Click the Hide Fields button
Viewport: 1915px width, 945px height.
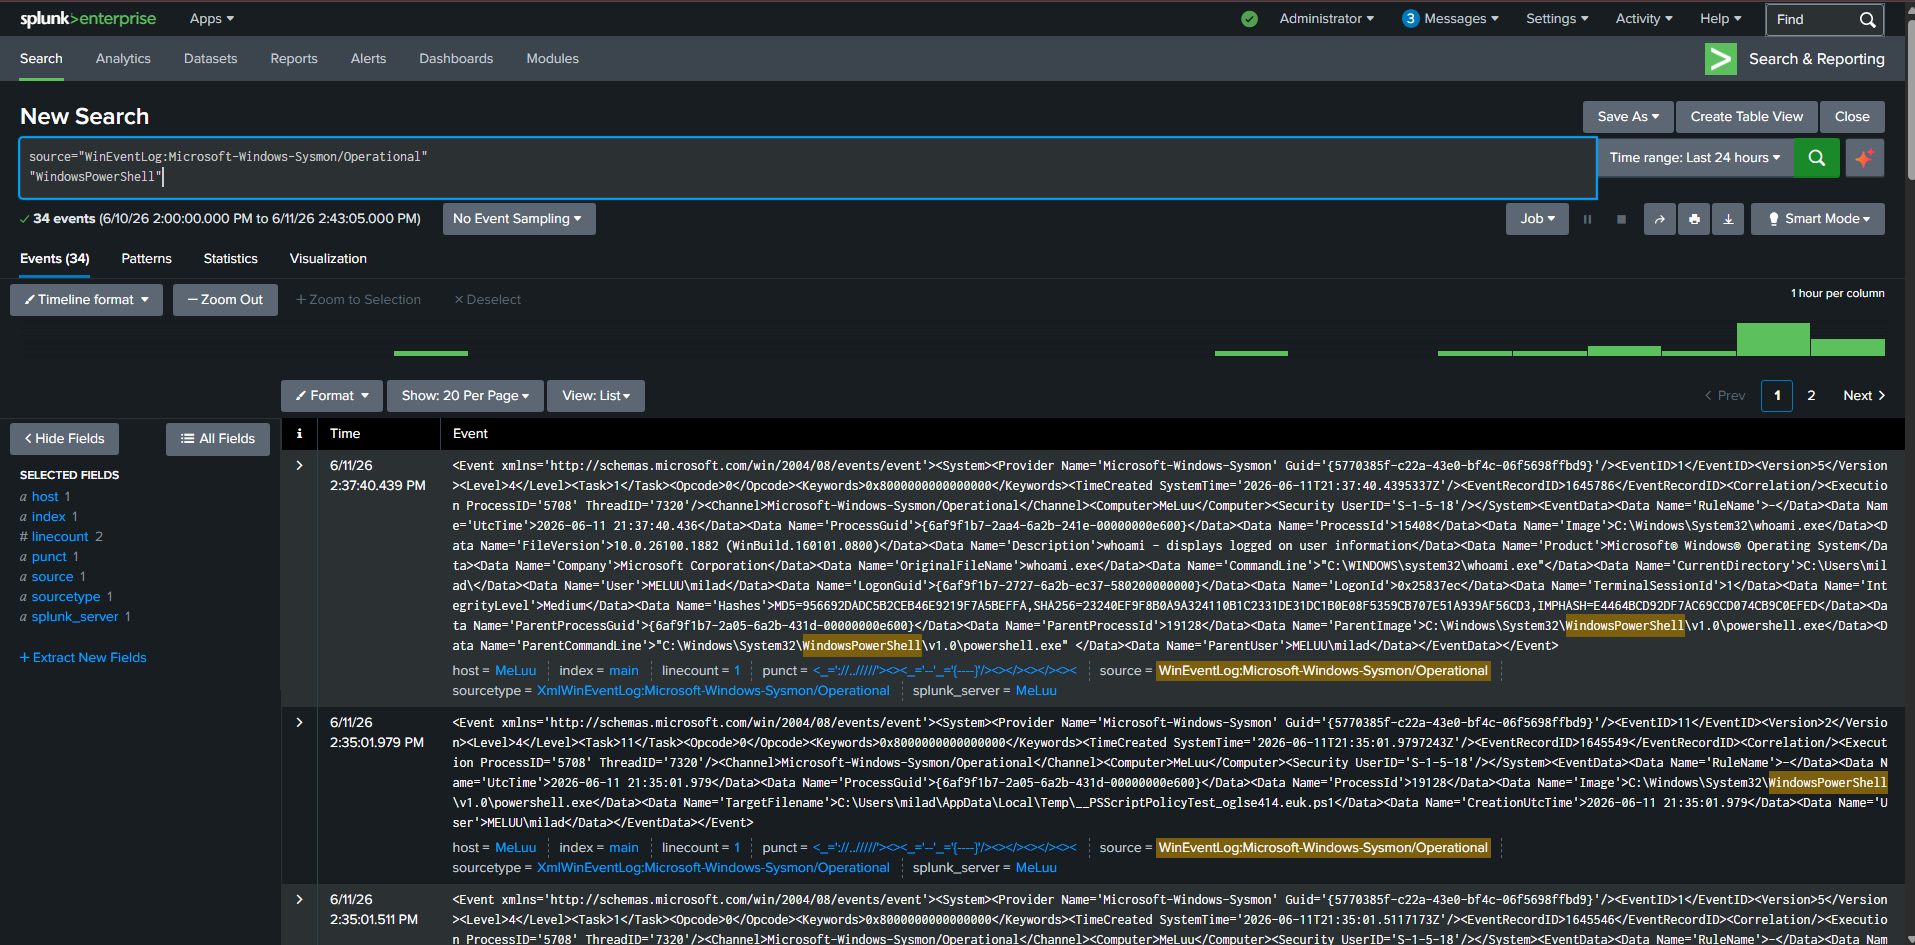coord(64,439)
